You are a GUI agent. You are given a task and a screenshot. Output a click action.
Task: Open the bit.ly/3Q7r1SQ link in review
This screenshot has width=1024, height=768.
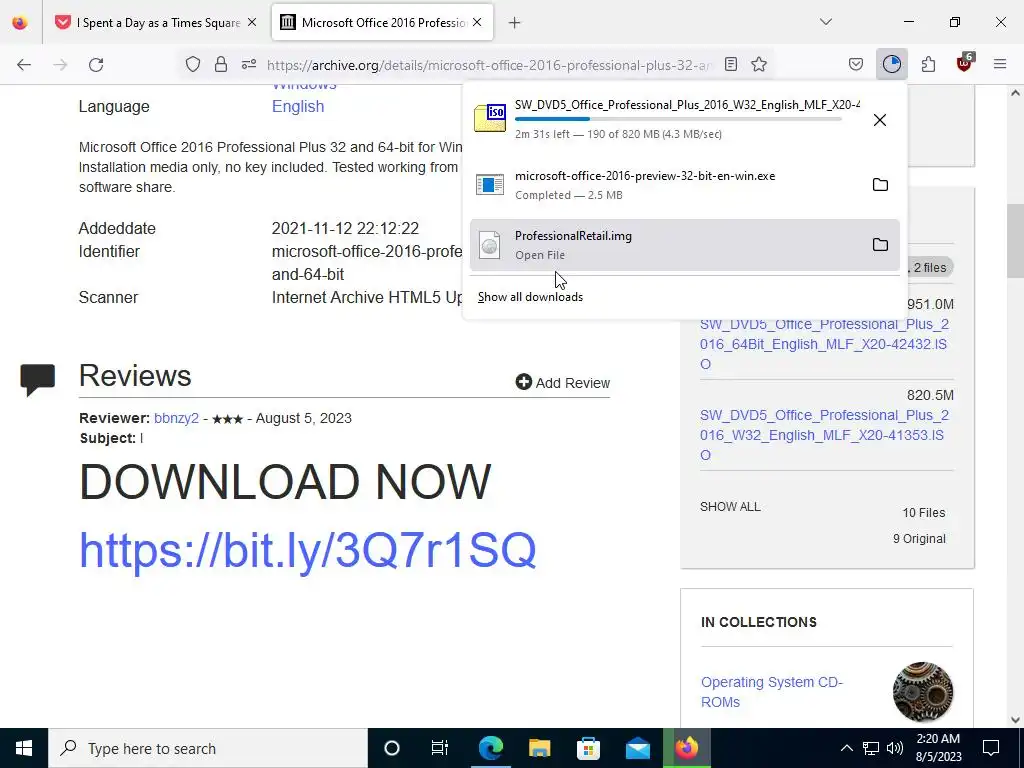tap(308, 551)
